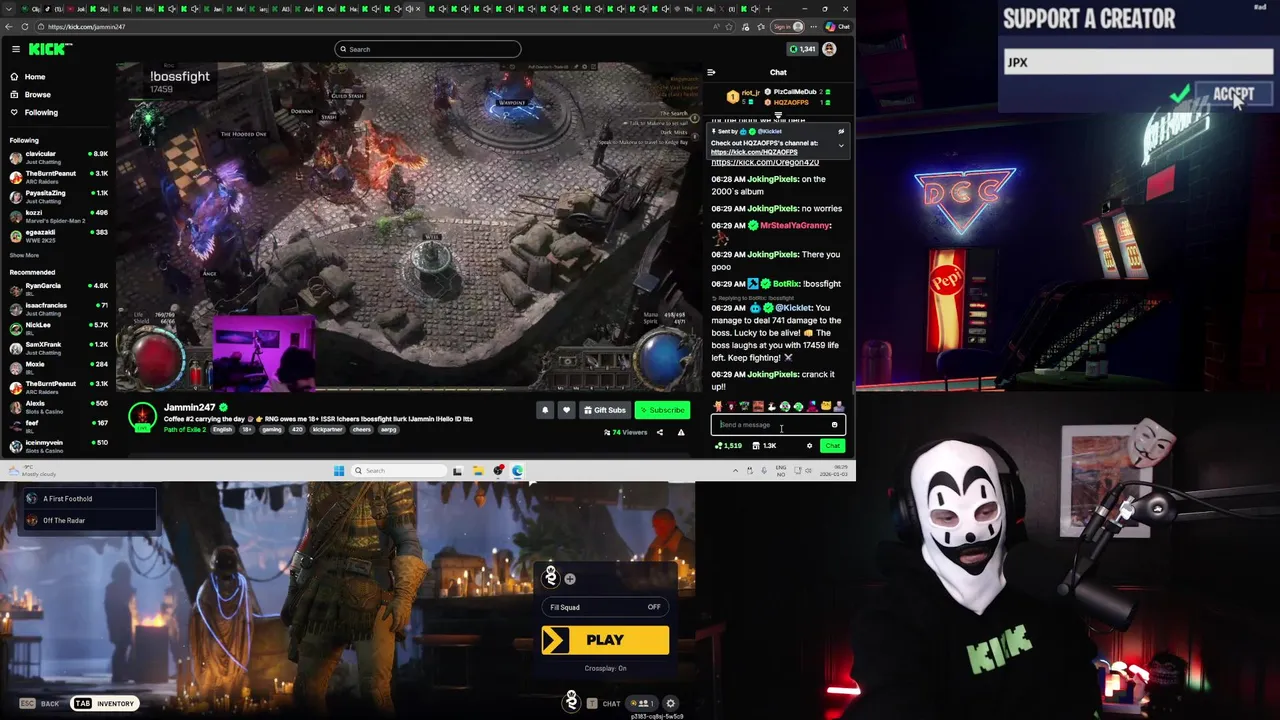1280x720 pixels.
Task: Click the English tag
Action: coord(222,430)
